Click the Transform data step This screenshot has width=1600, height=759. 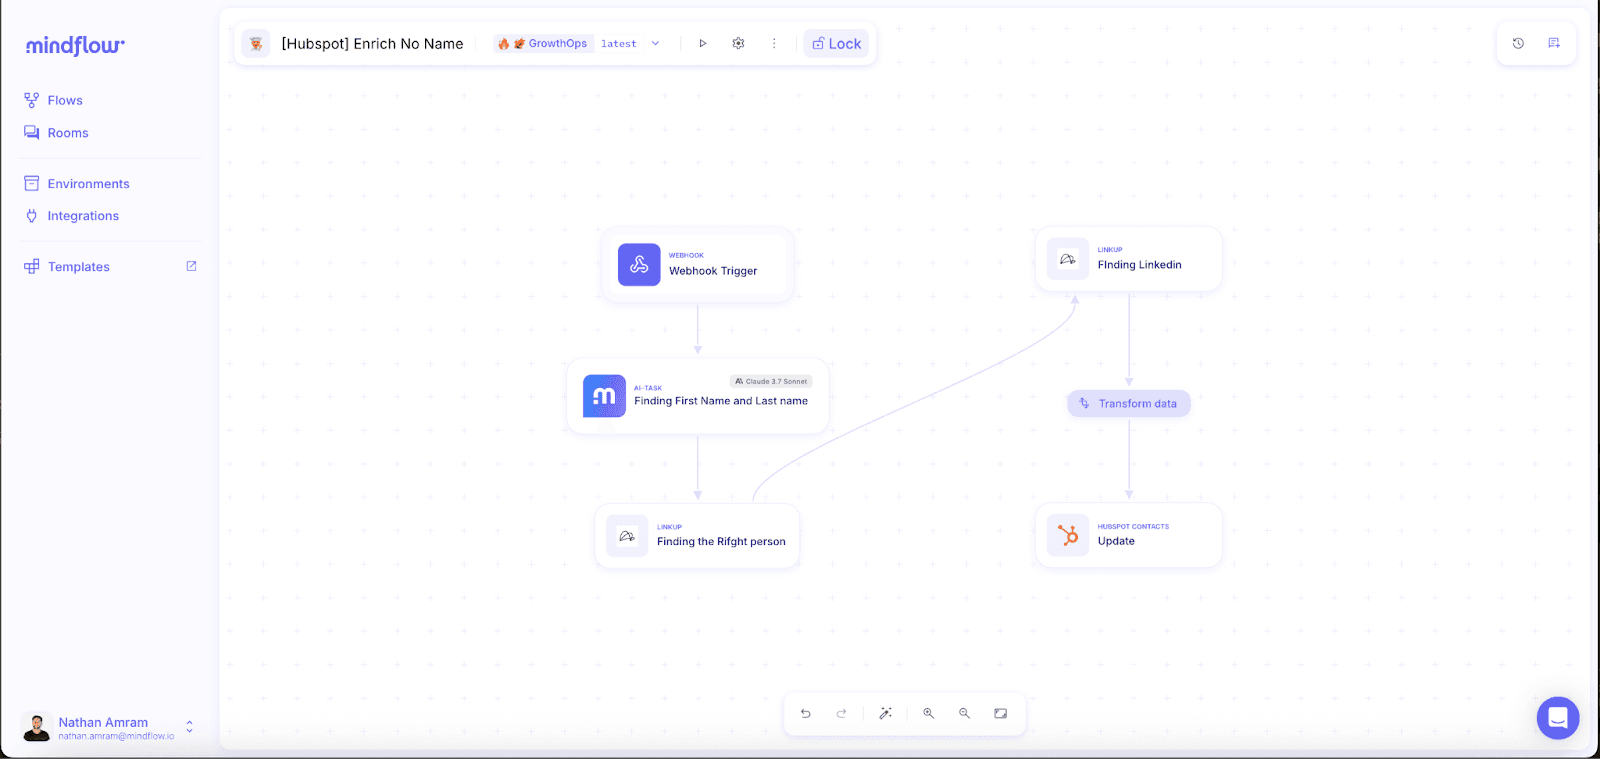point(1129,404)
